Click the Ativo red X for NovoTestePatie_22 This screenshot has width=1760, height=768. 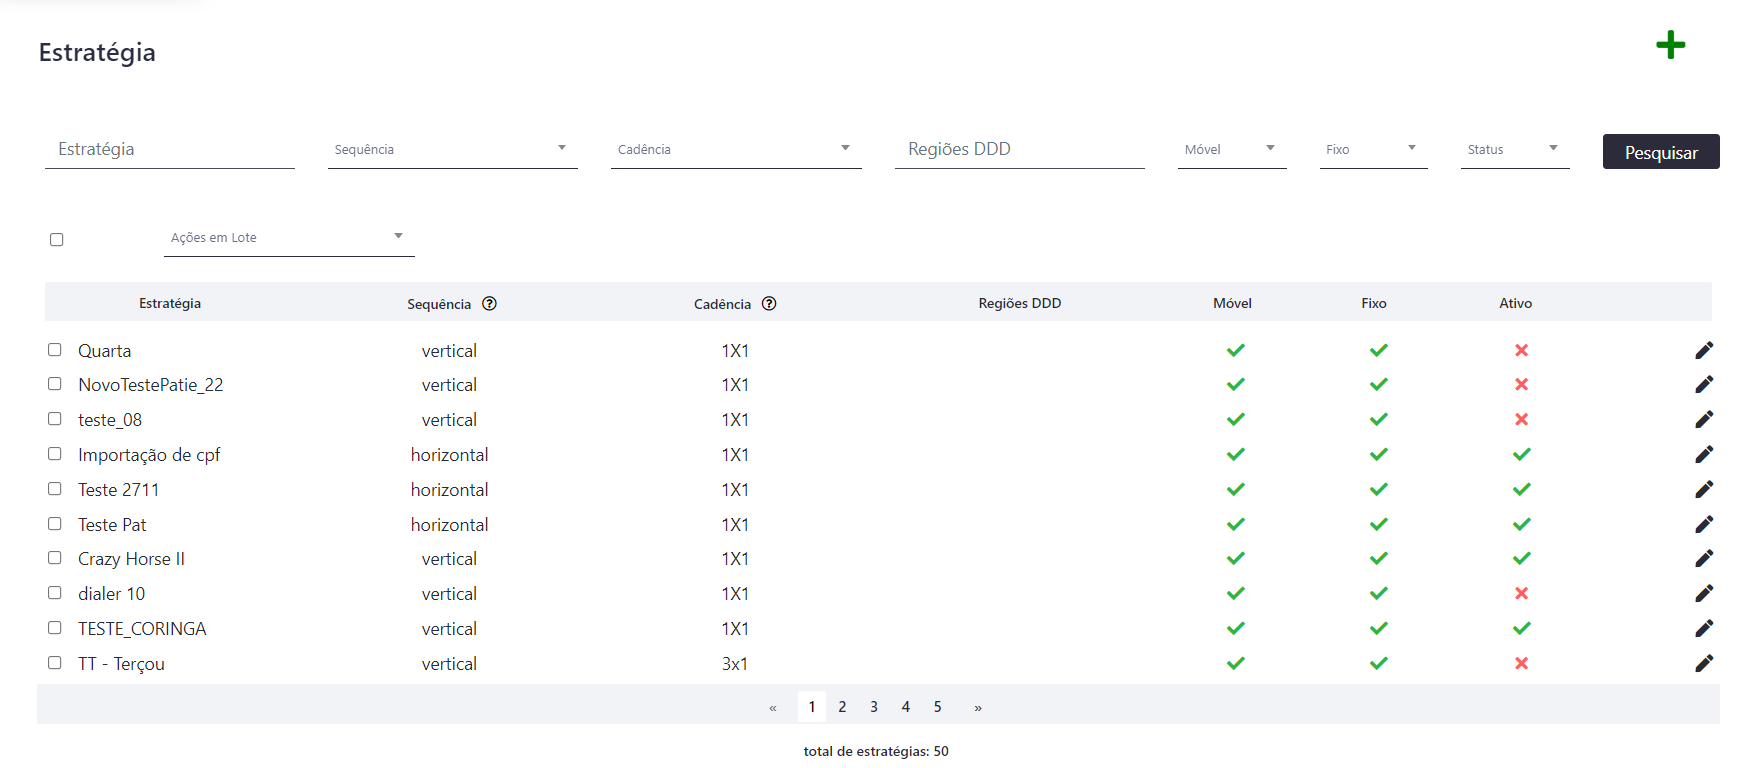click(1521, 384)
